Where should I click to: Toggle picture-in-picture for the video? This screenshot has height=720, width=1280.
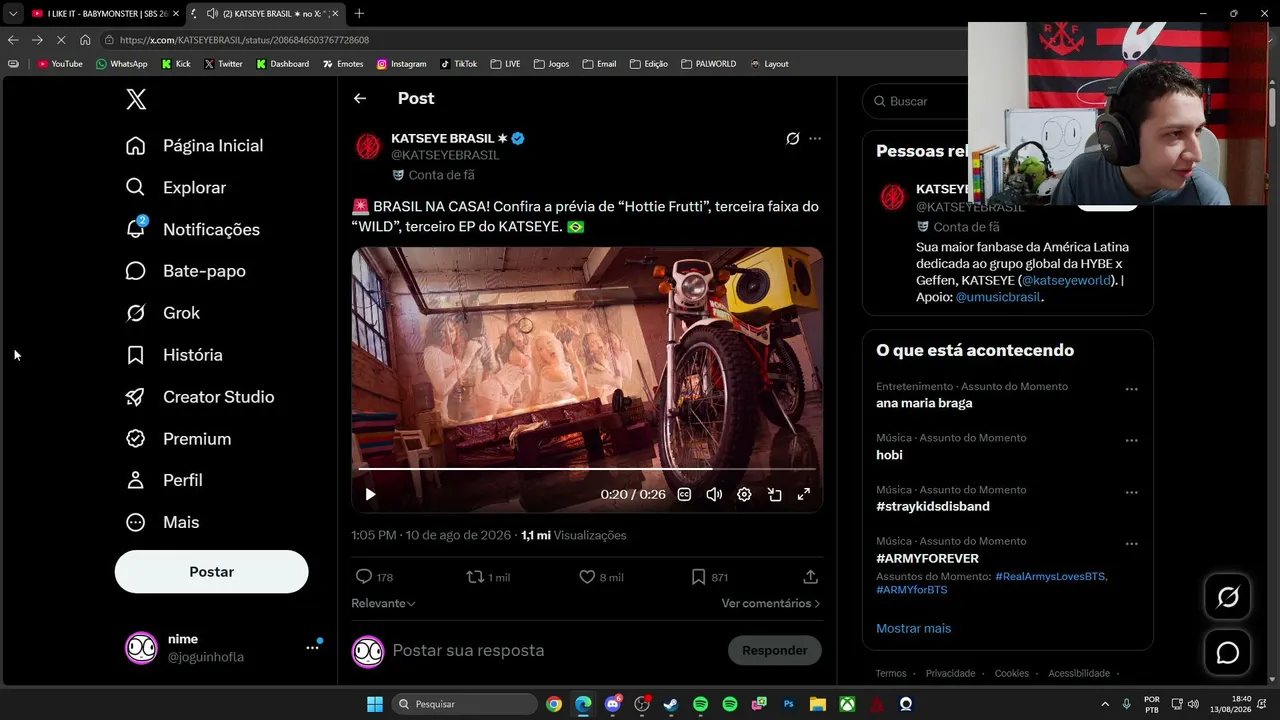[774, 494]
